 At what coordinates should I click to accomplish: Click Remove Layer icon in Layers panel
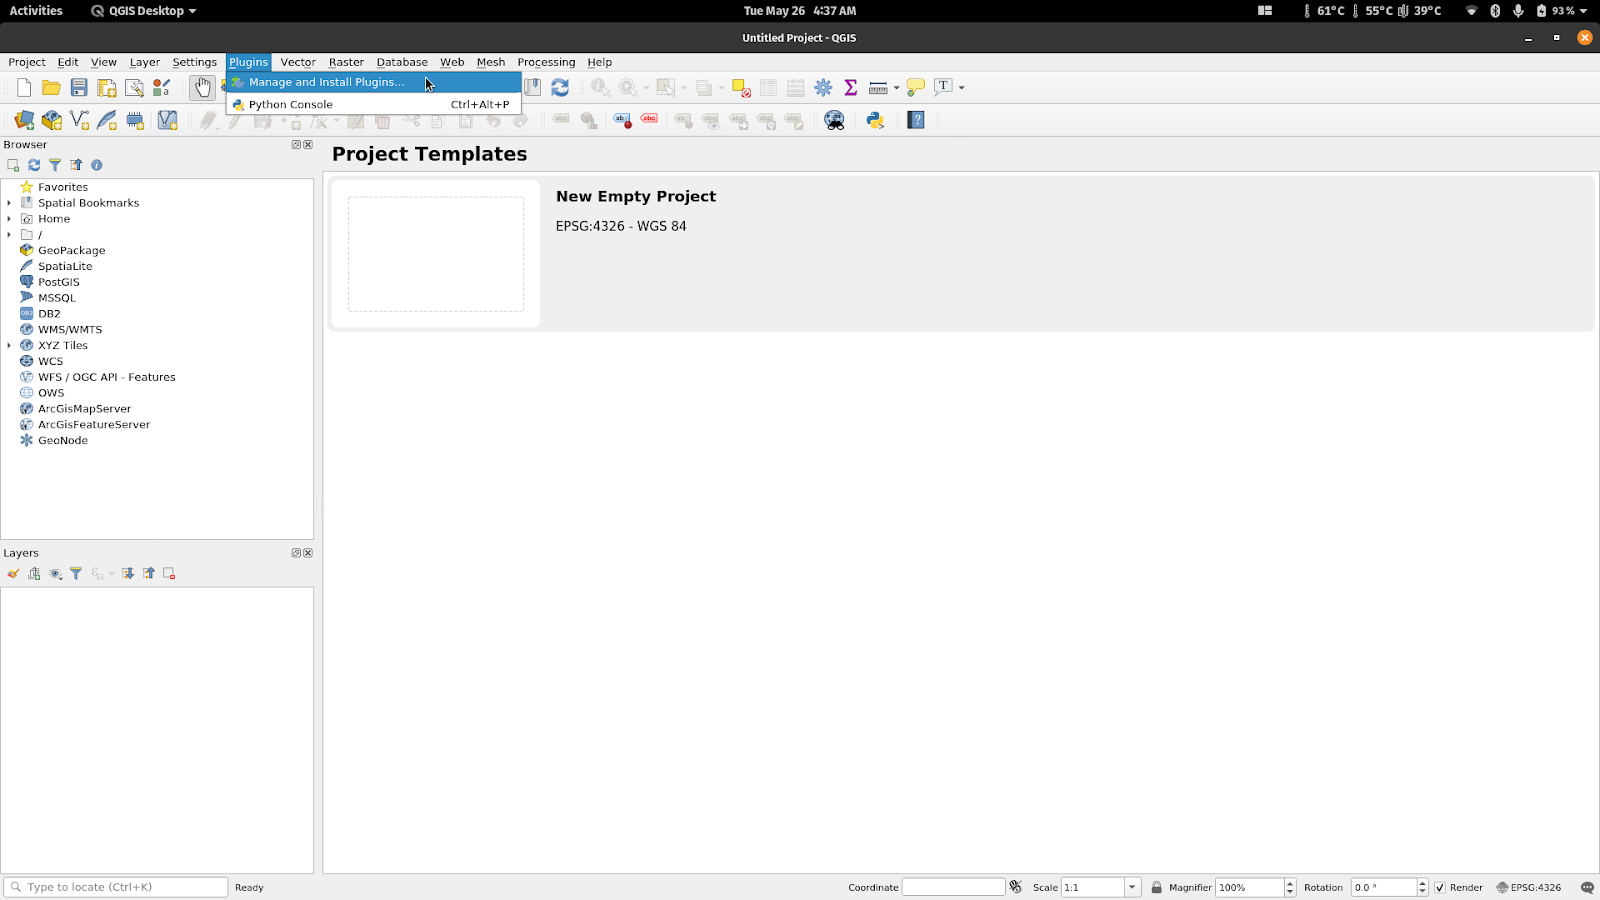click(x=169, y=574)
